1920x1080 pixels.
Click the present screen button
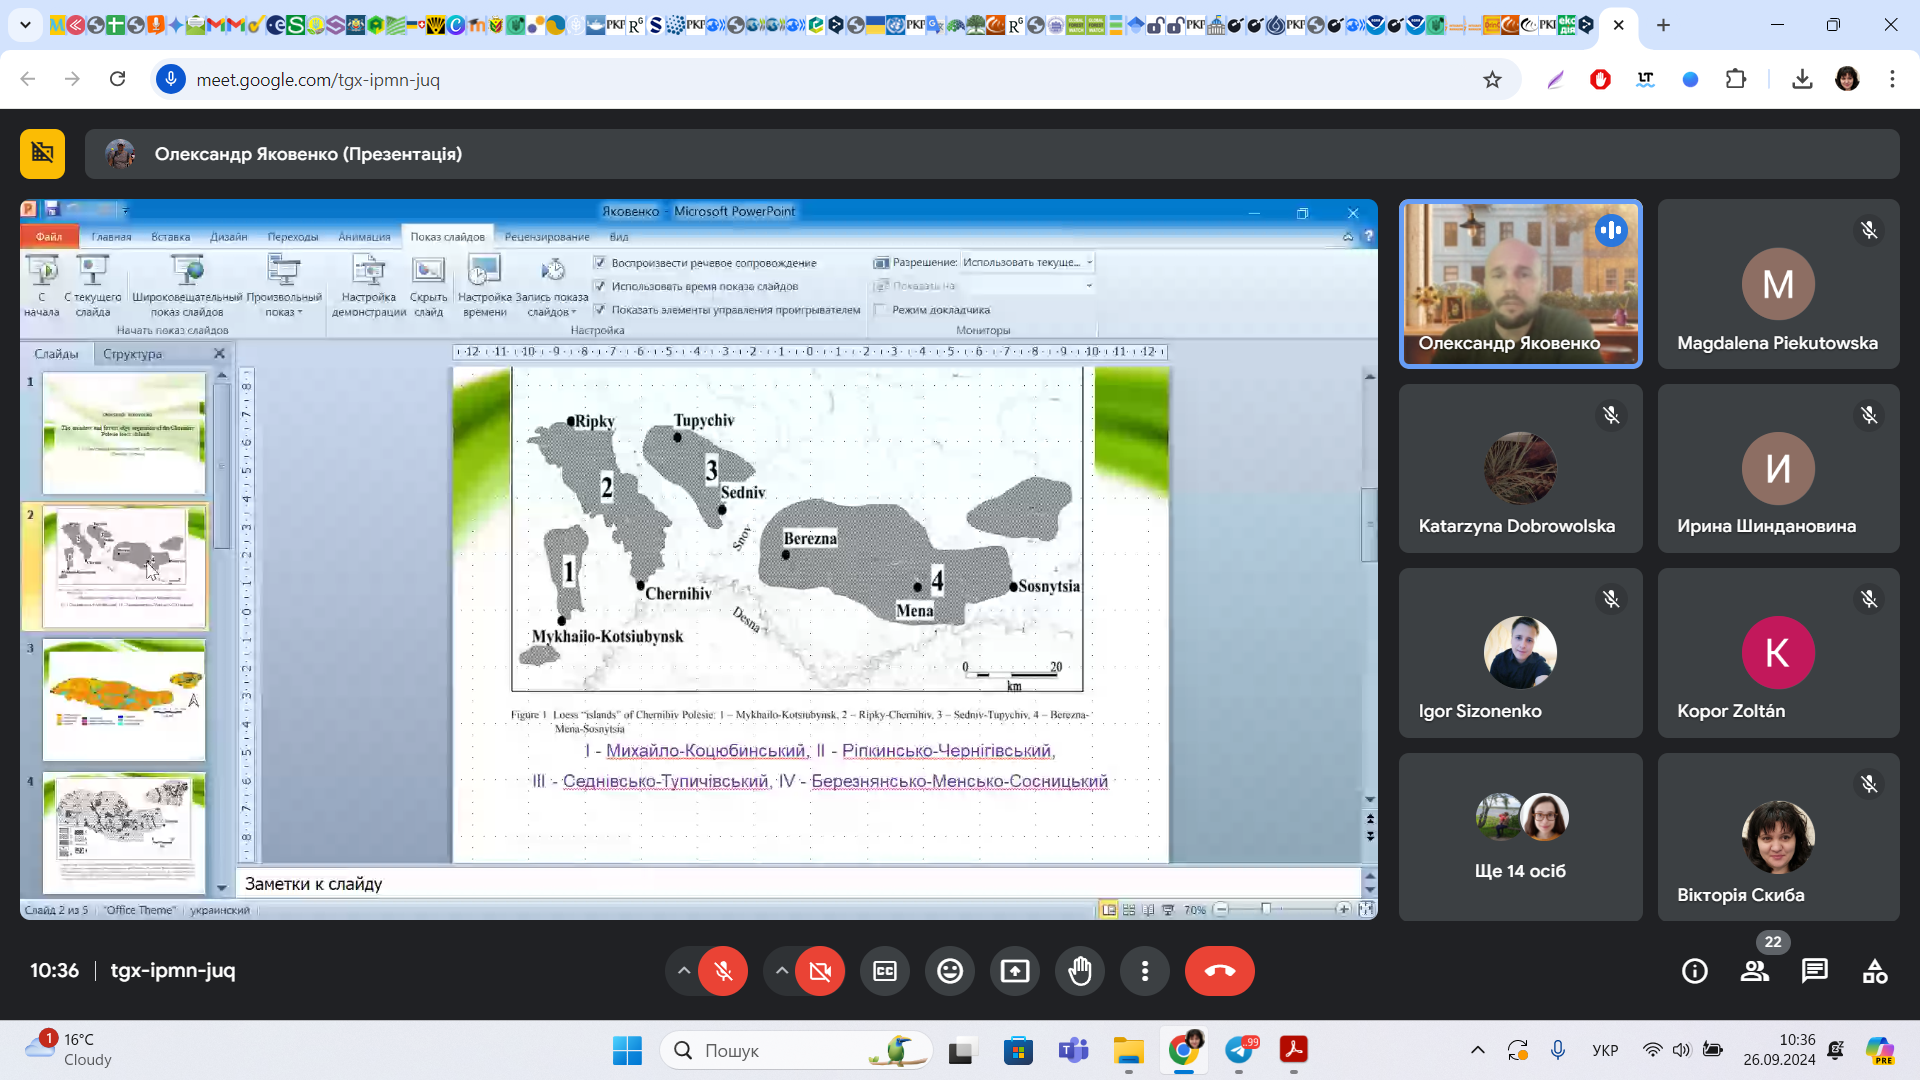[1015, 971]
